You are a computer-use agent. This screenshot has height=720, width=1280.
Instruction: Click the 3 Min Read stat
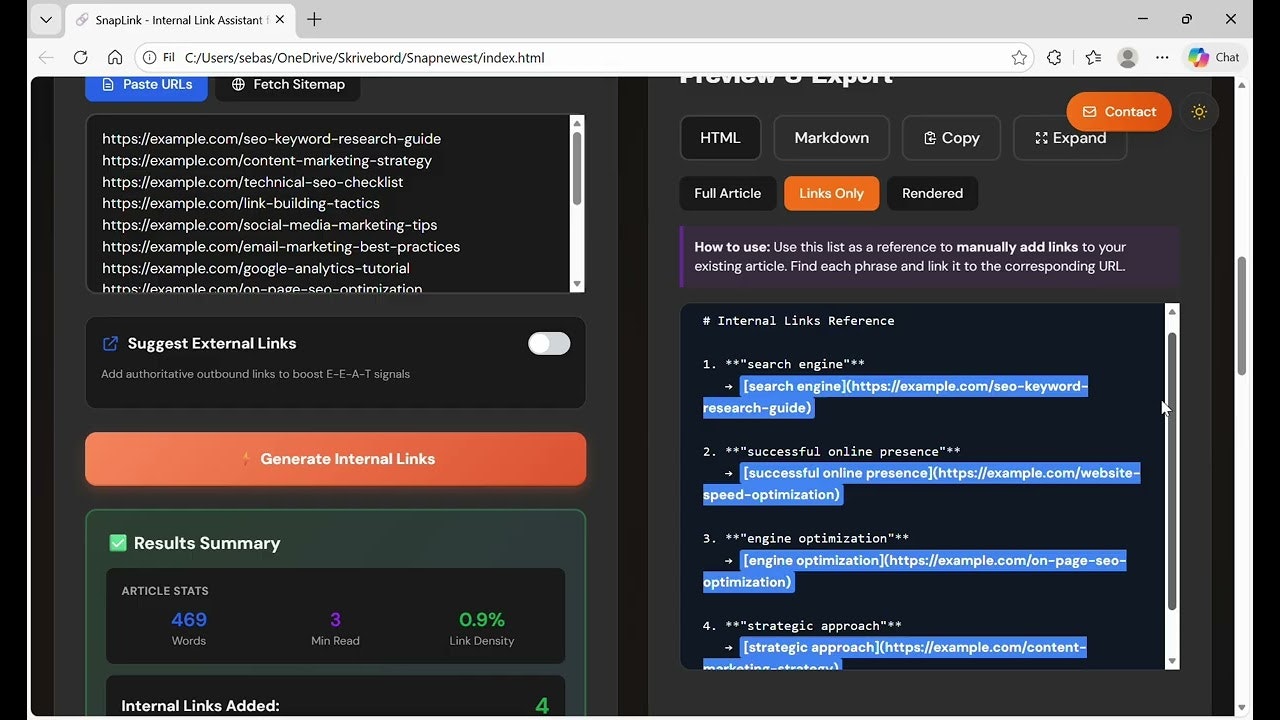click(335, 628)
